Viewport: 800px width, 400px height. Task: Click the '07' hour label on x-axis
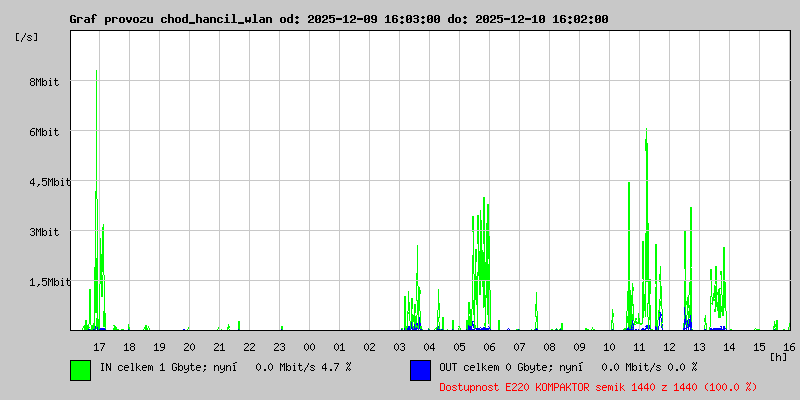[519, 347]
